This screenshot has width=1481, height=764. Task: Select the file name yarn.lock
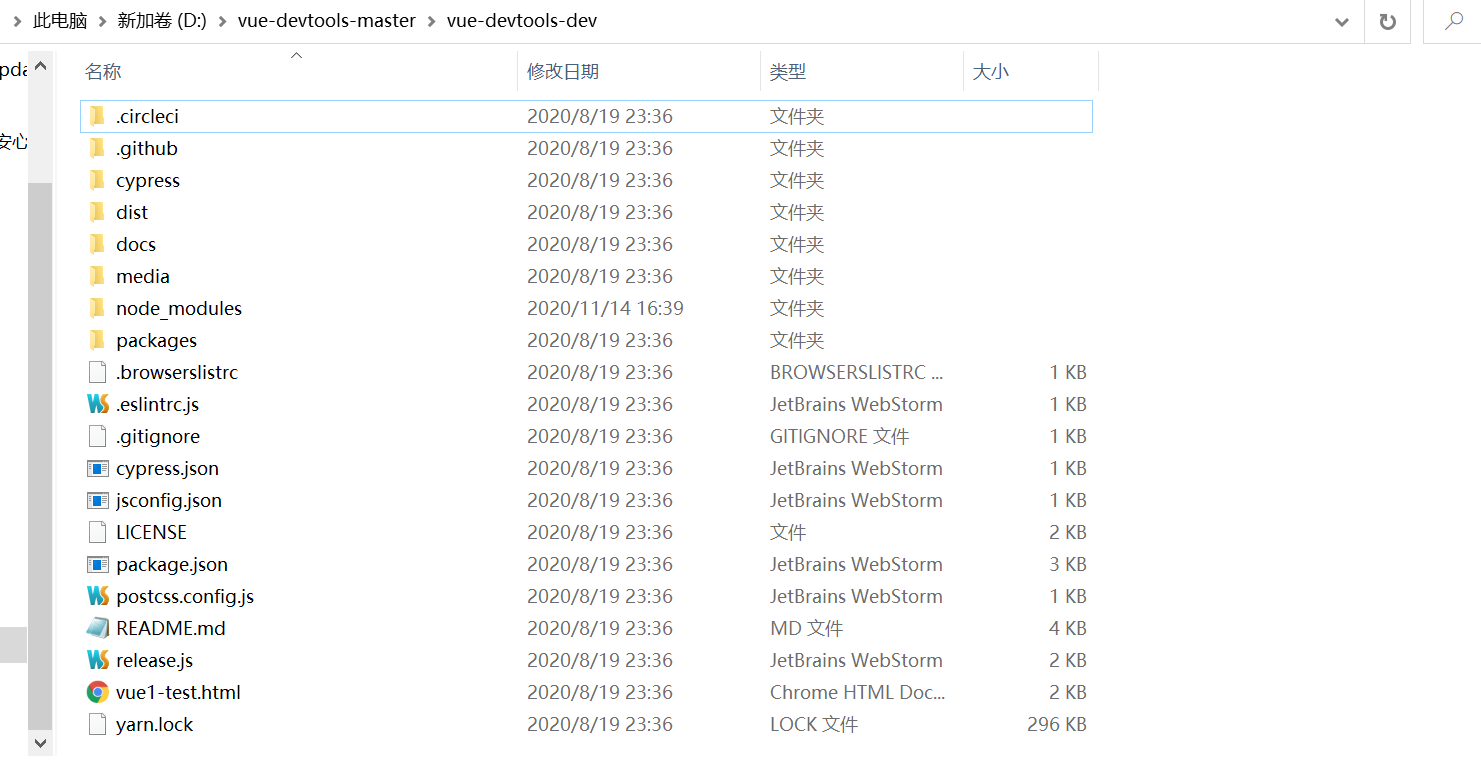tap(155, 724)
